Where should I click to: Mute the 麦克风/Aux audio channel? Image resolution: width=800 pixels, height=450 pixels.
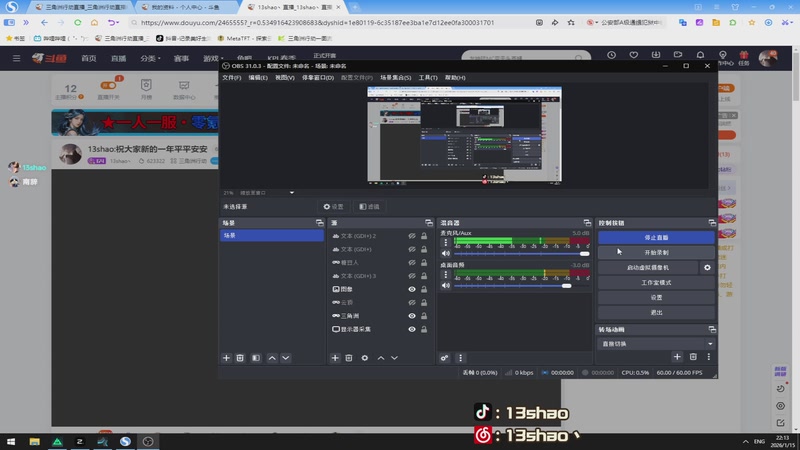coord(446,254)
